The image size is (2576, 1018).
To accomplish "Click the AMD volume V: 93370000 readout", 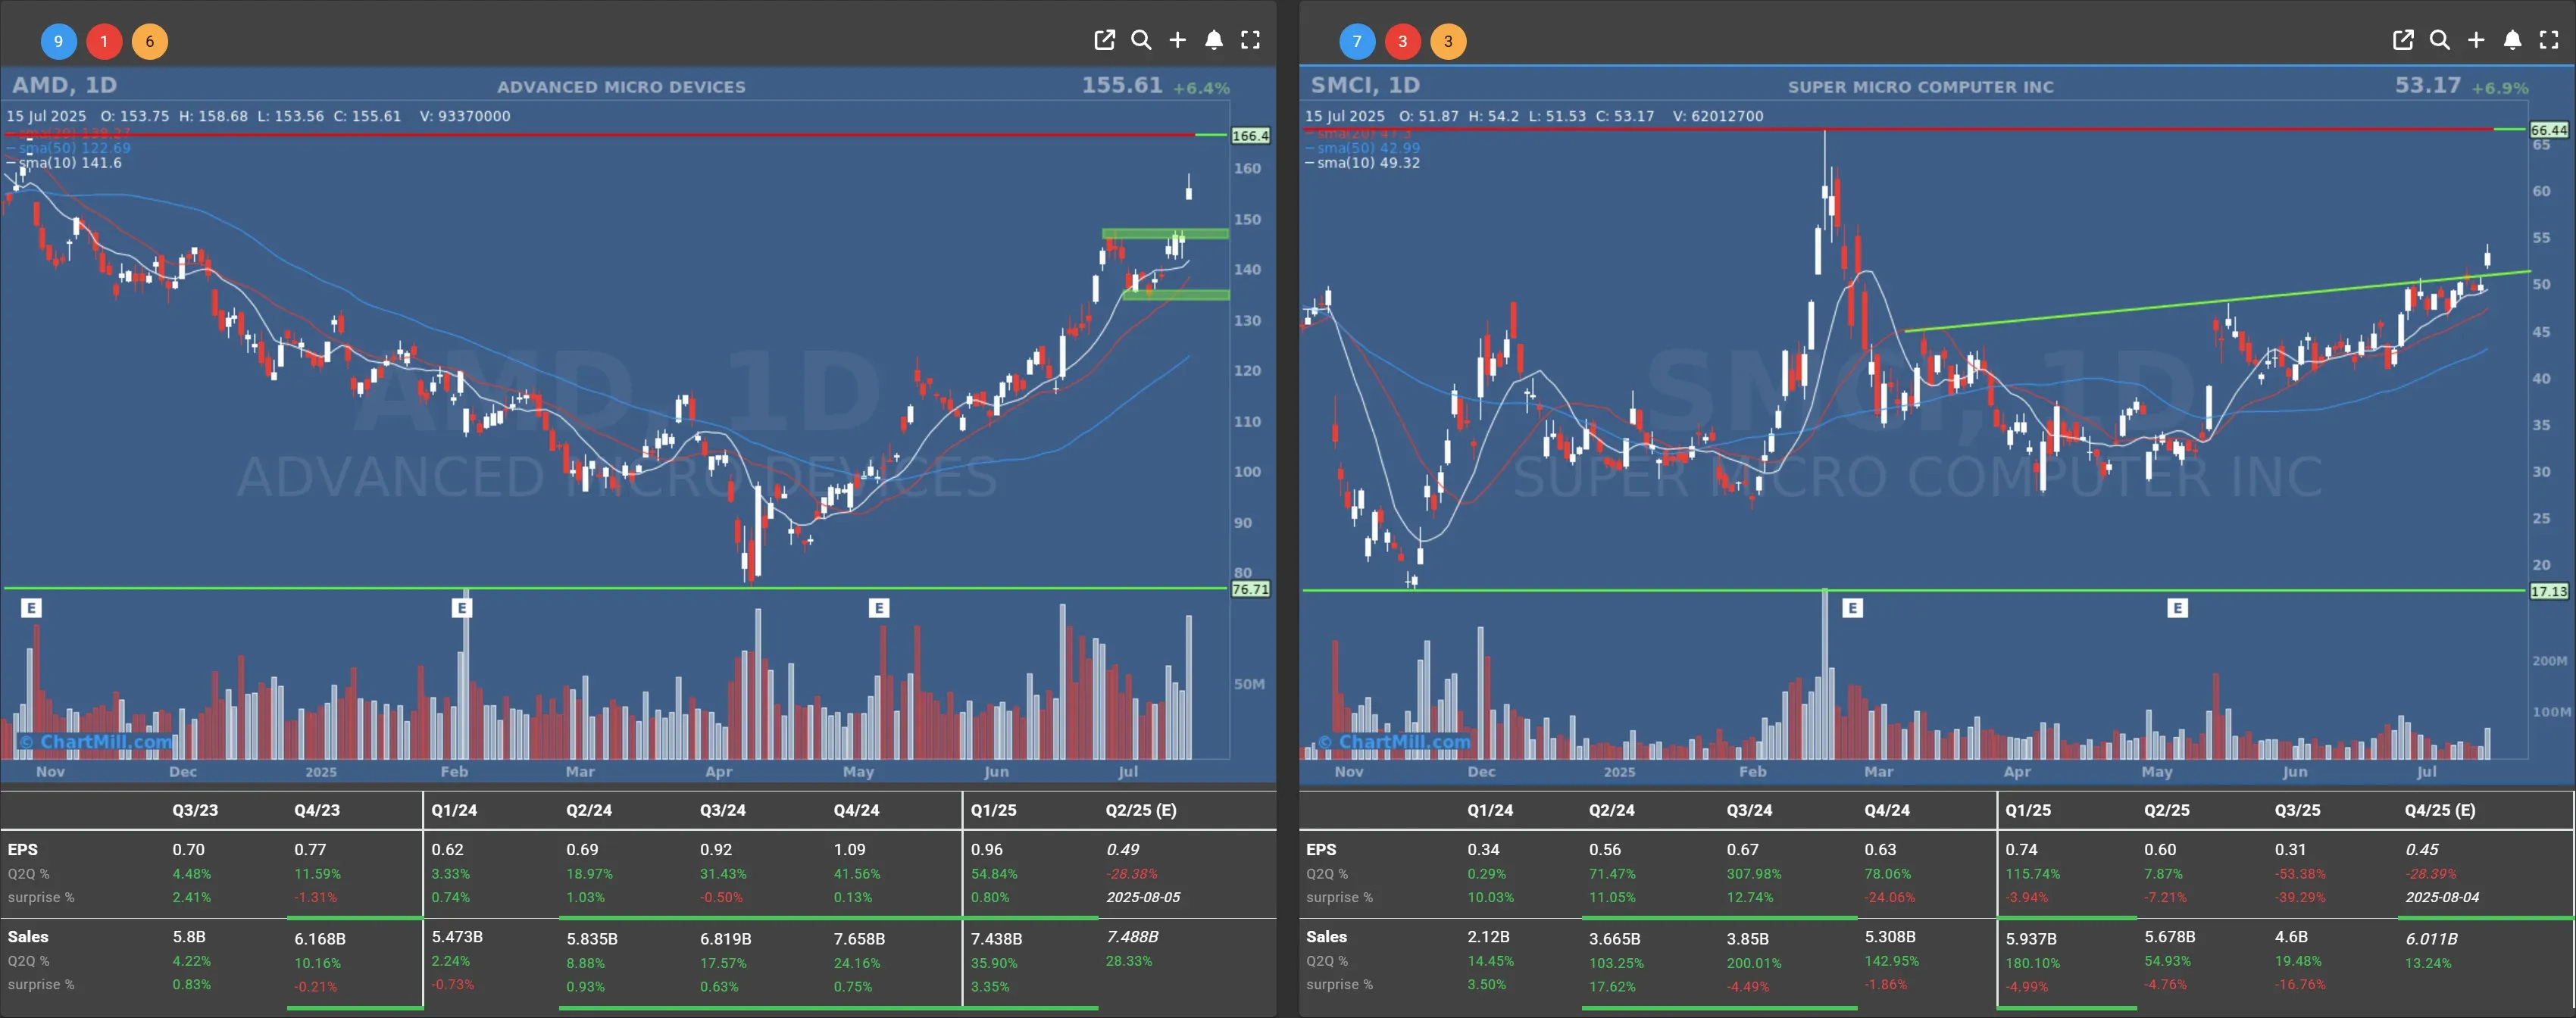I will 465,116.
